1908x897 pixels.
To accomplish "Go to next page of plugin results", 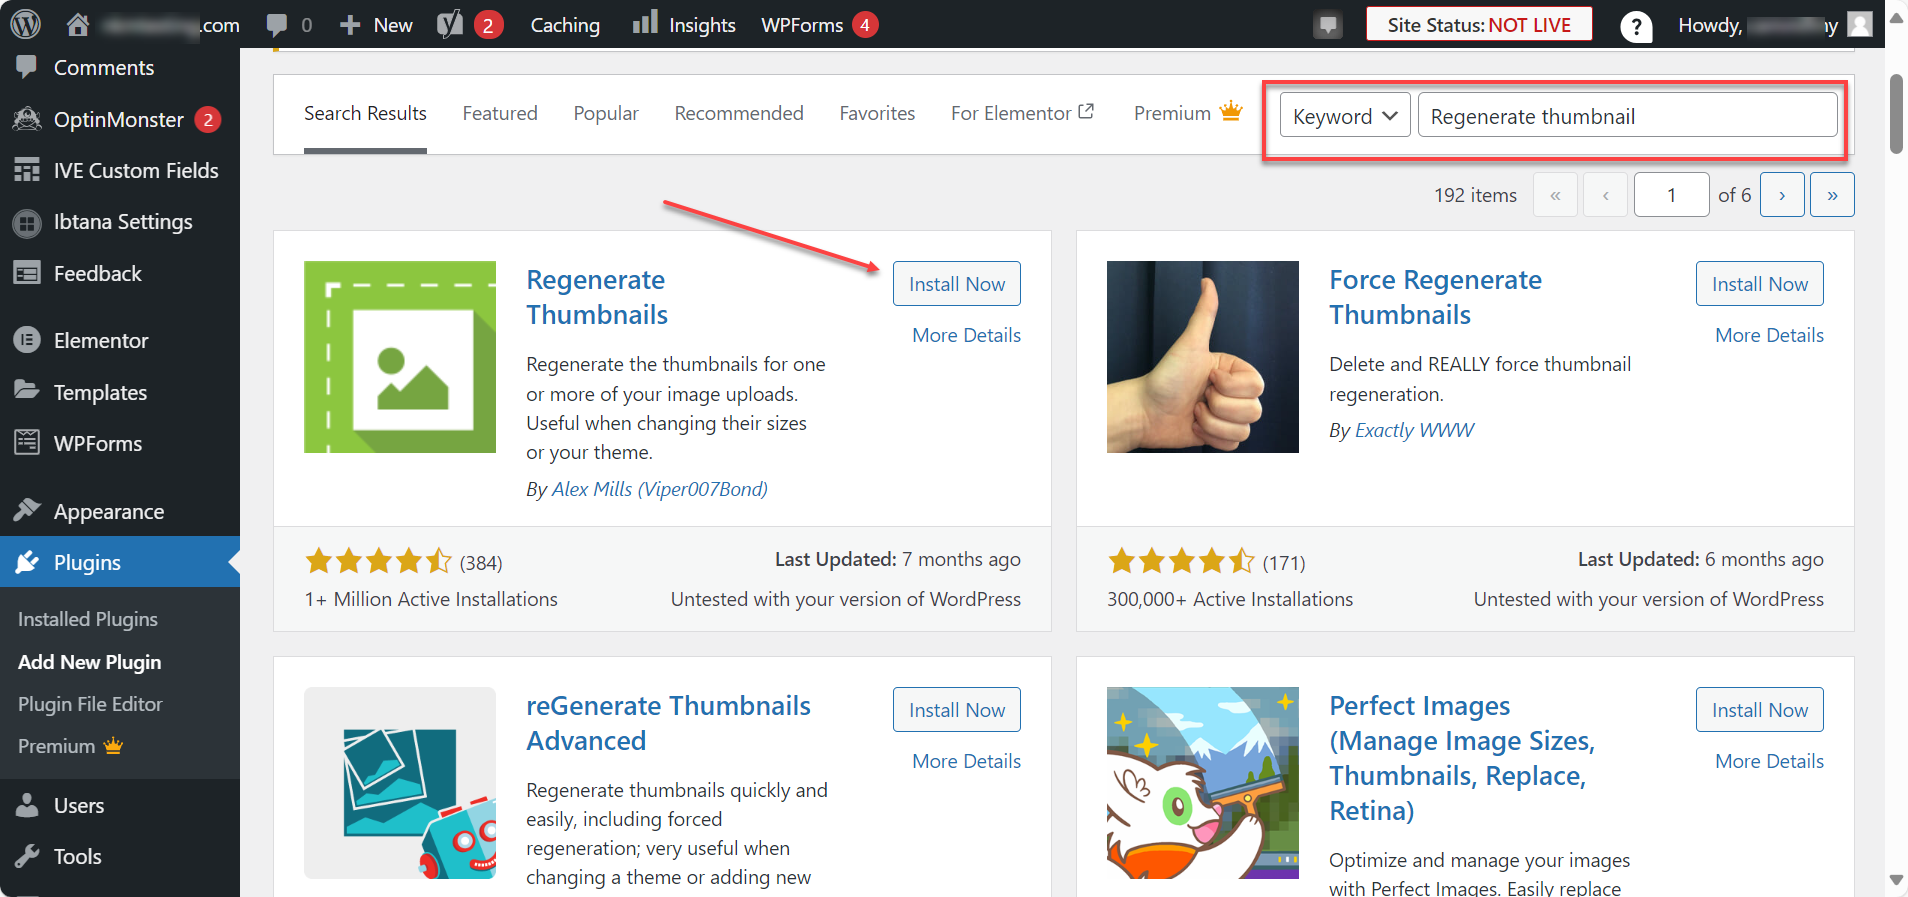I will (x=1782, y=195).
